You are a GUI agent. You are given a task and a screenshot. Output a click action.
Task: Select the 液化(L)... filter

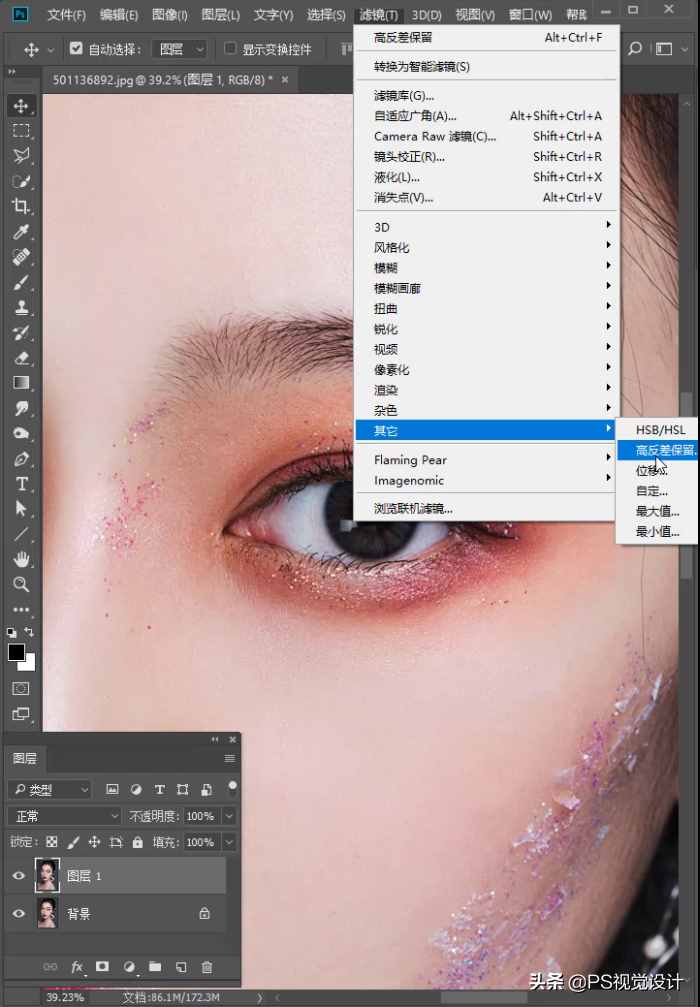[486, 177]
